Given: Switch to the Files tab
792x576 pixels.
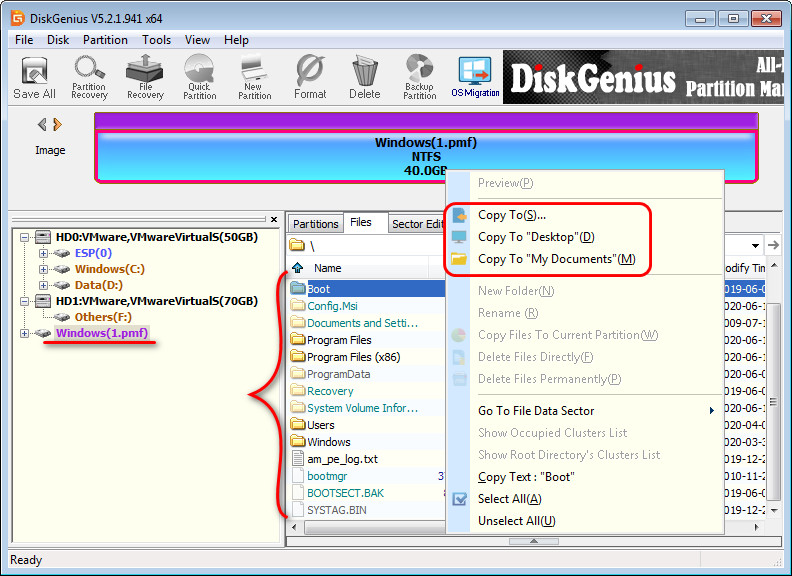Looking at the screenshot, I should pyautogui.click(x=361, y=222).
